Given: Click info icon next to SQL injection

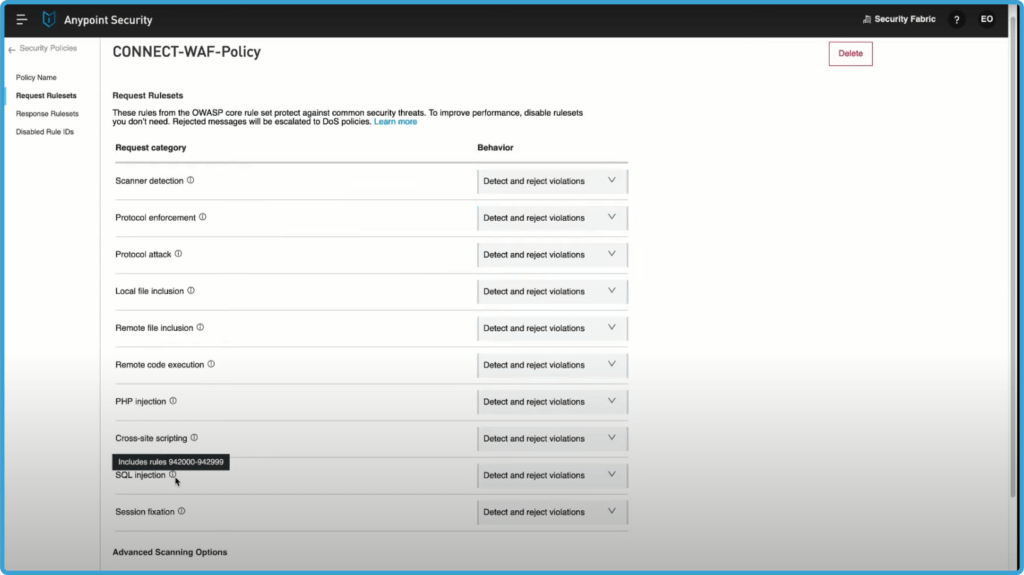Looking at the screenshot, I should coord(172,474).
